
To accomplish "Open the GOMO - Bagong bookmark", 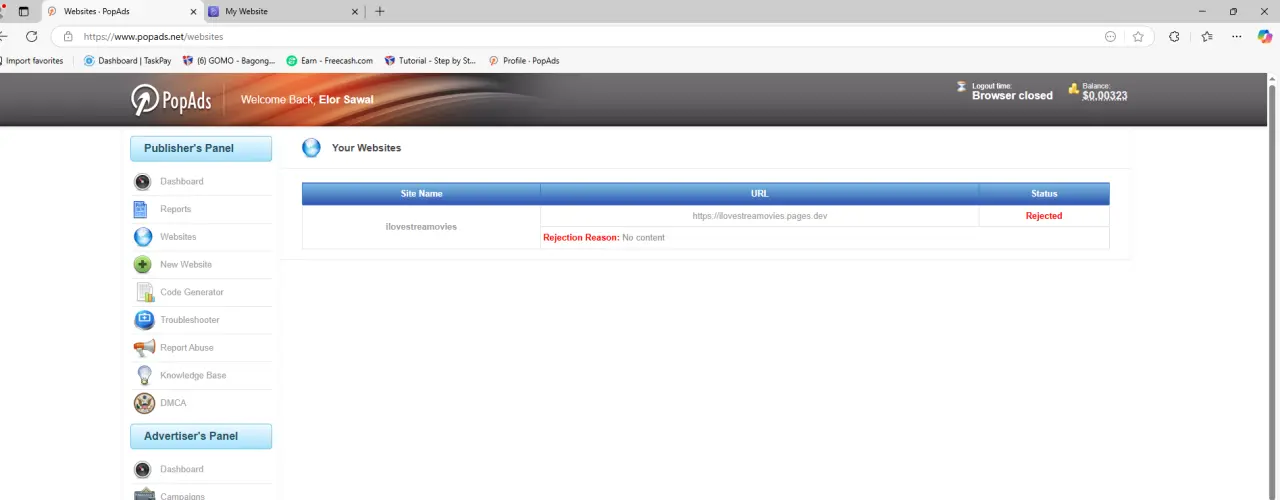I will [x=229, y=61].
